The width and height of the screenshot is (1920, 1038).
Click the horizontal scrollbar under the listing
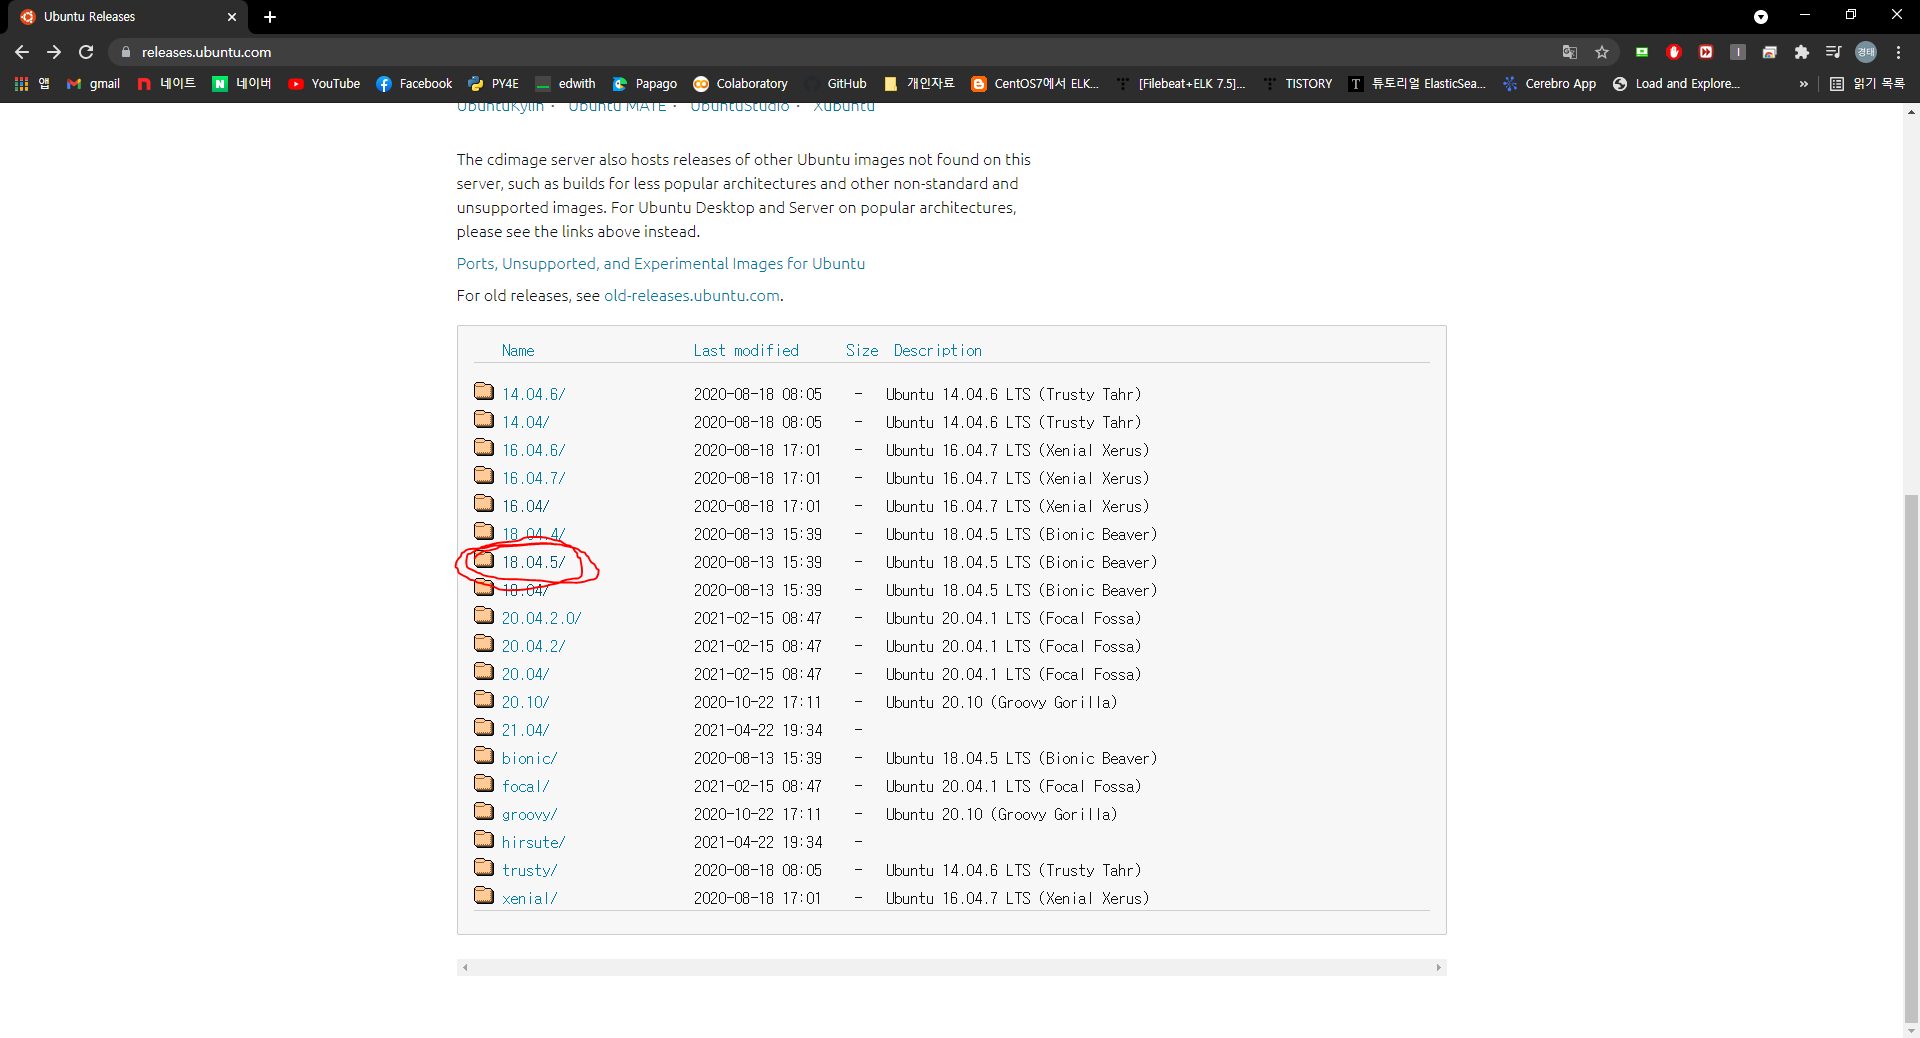(x=952, y=967)
